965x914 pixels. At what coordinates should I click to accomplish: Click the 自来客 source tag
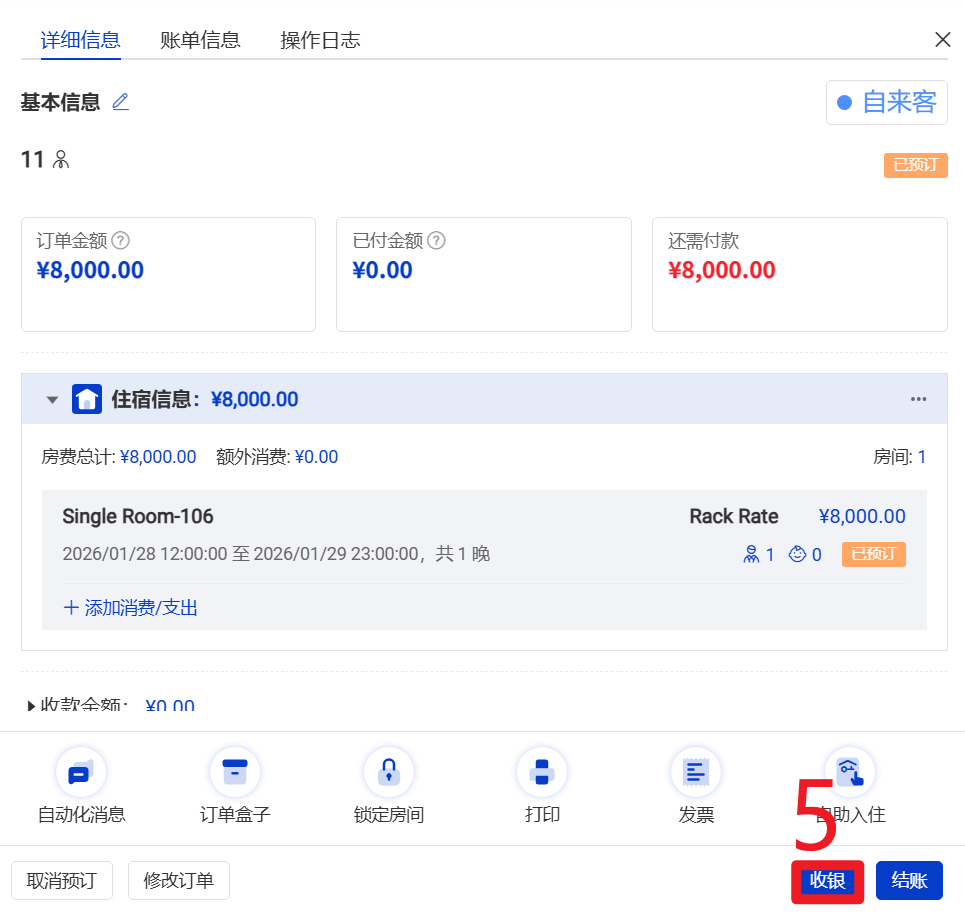coord(887,102)
